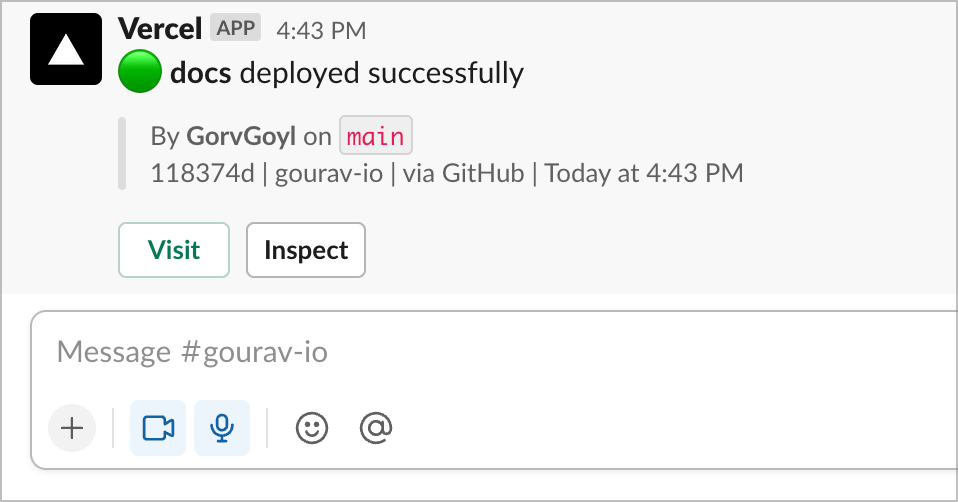Image resolution: width=958 pixels, height=502 pixels.
Task: Open GorvGoyl author link
Action: click(x=241, y=136)
